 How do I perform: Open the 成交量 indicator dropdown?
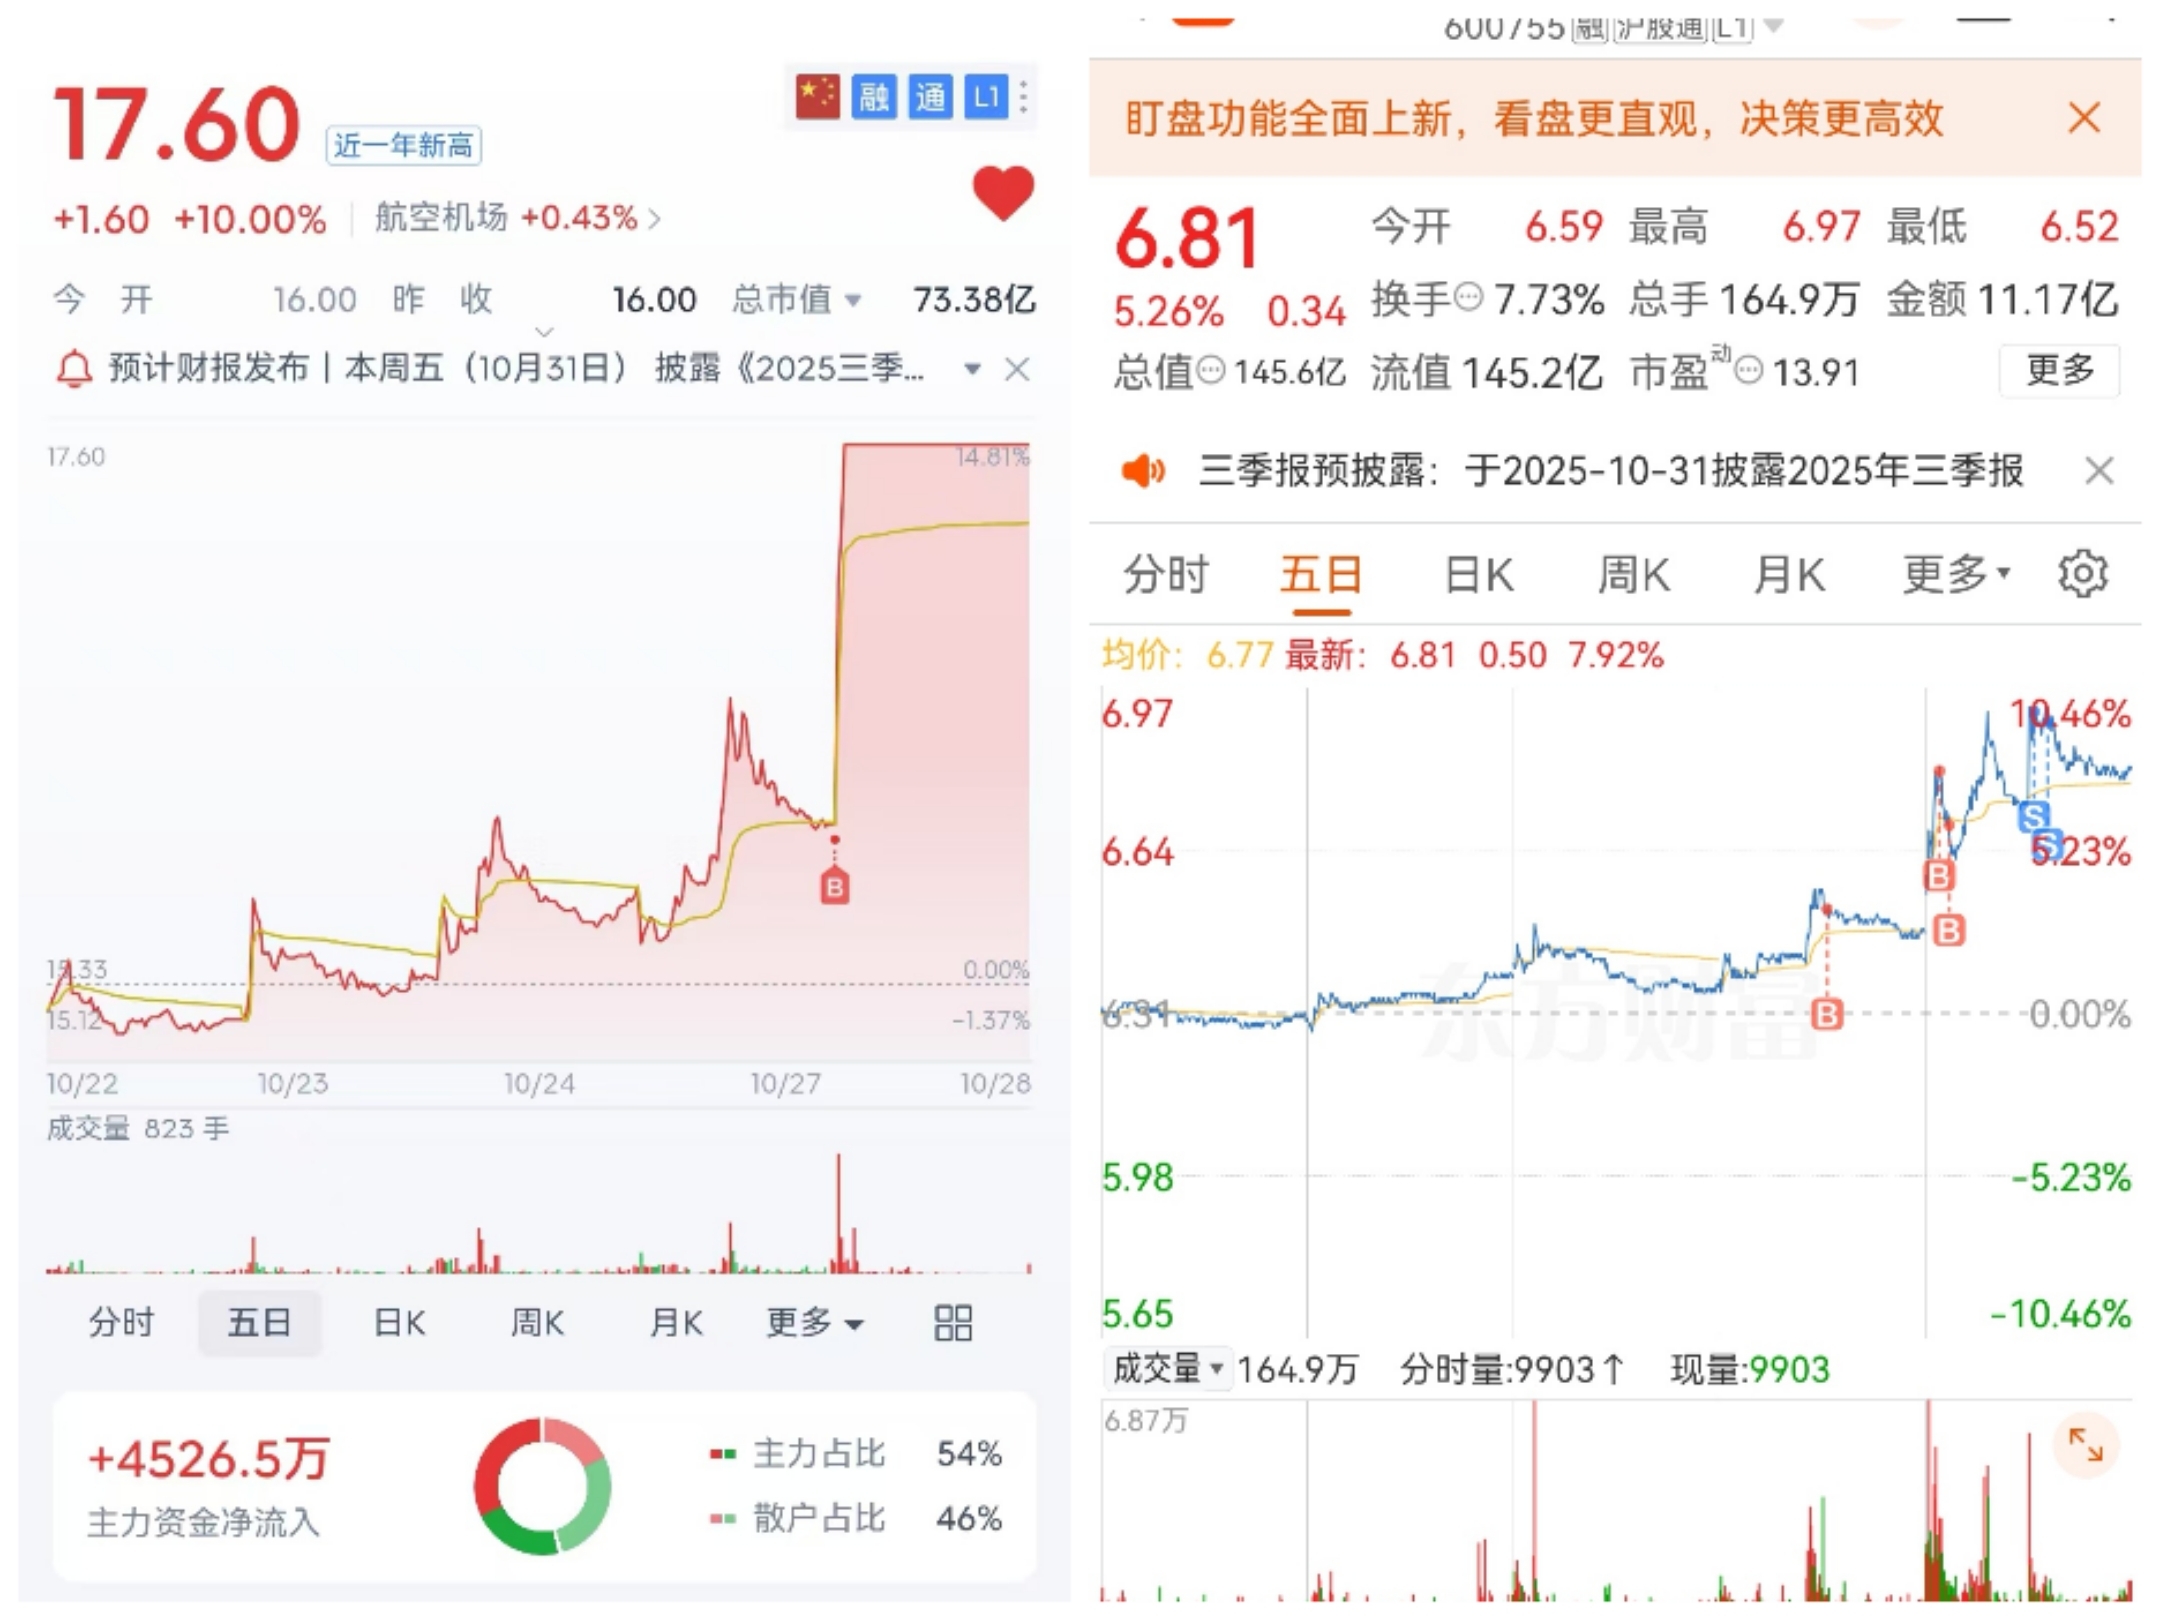pyautogui.click(x=1167, y=1368)
